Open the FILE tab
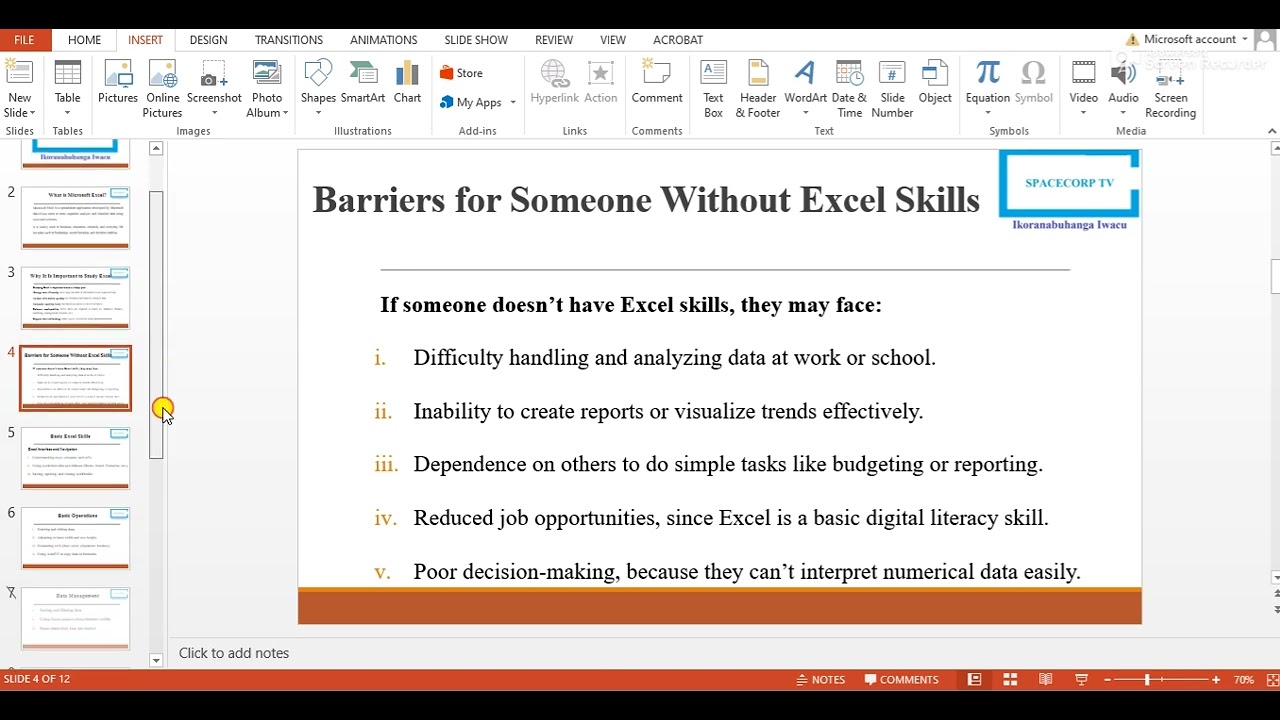Viewport: 1280px width, 720px height. [x=24, y=40]
